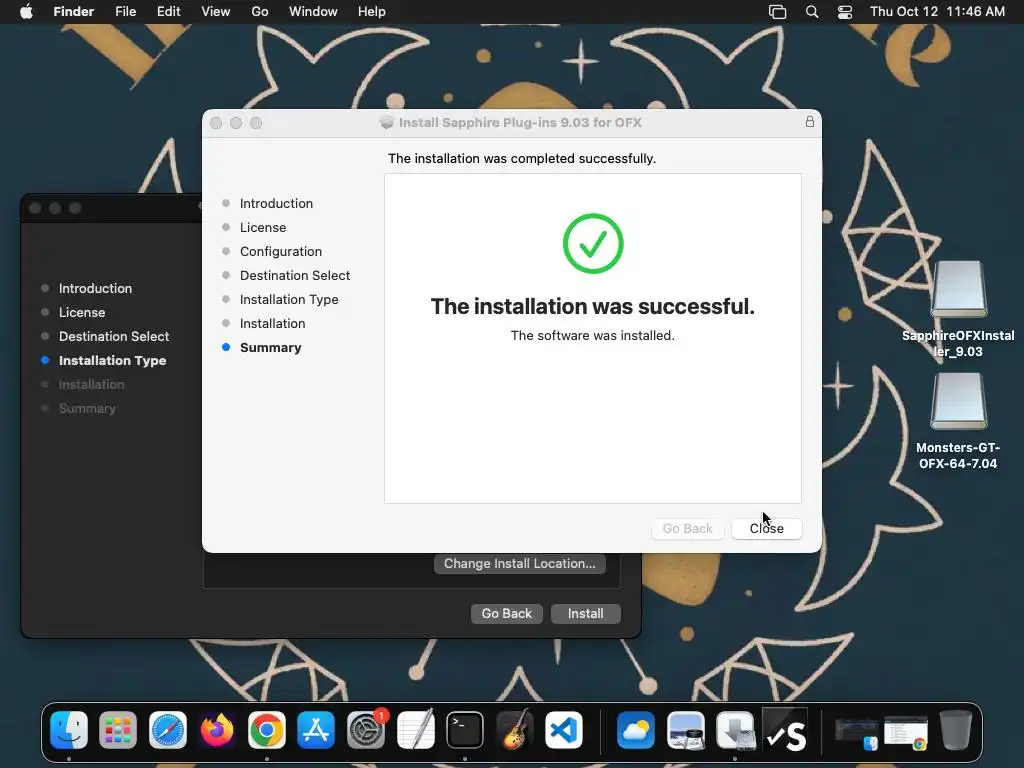Image resolution: width=1024 pixels, height=768 pixels.
Task: Click 'The installation was completed successfully.' header text
Action: pos(522,159)
